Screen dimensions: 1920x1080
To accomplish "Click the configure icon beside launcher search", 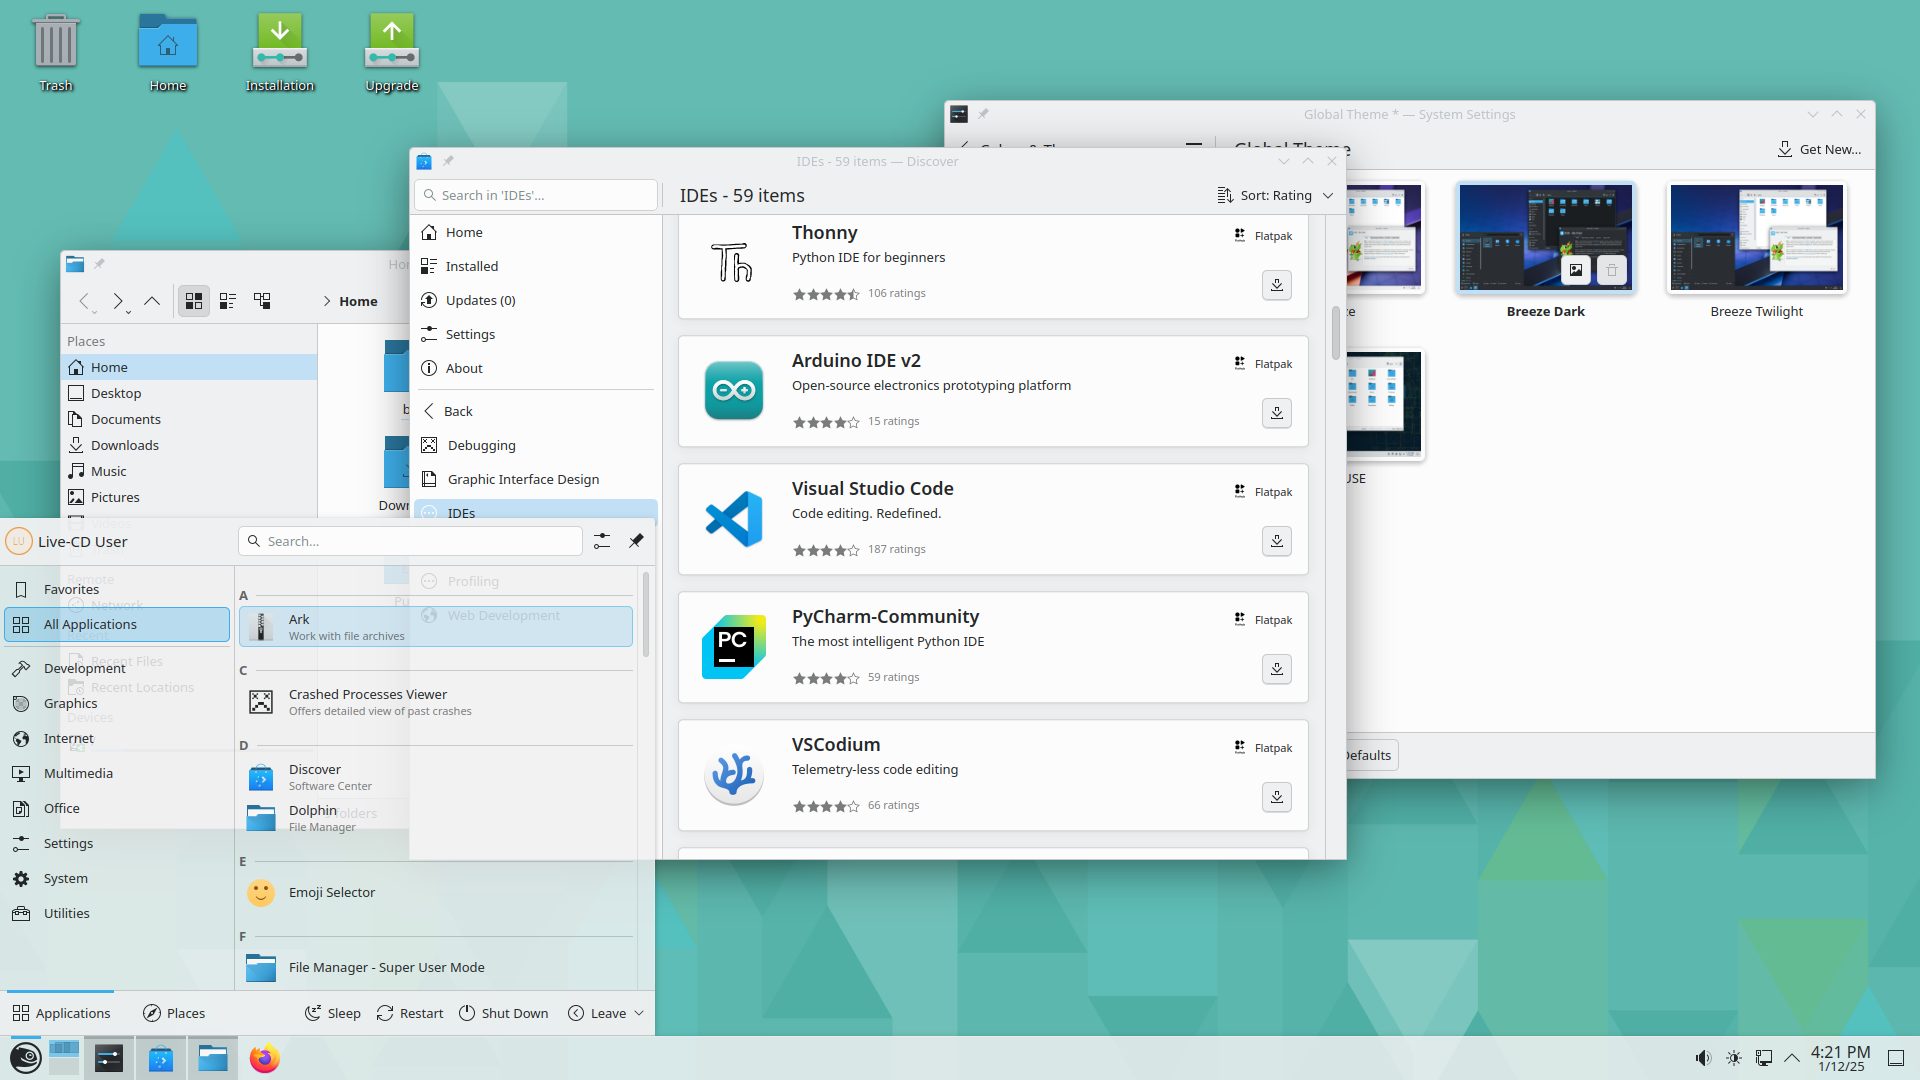I will (x=601, y=541).
